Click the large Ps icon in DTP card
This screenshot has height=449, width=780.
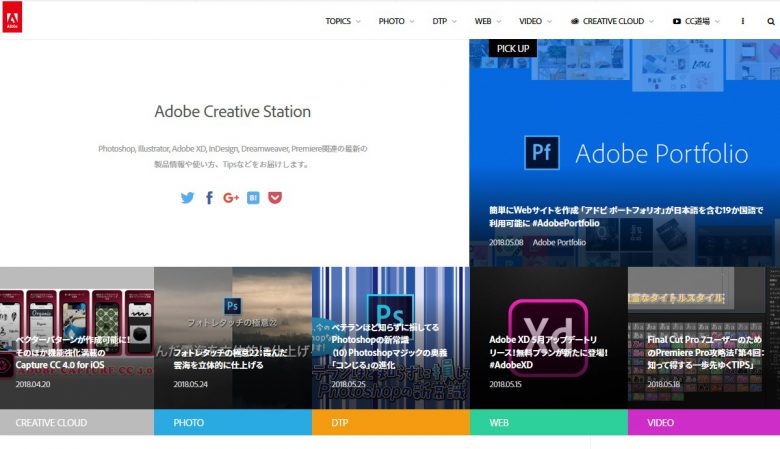(390, 313)
